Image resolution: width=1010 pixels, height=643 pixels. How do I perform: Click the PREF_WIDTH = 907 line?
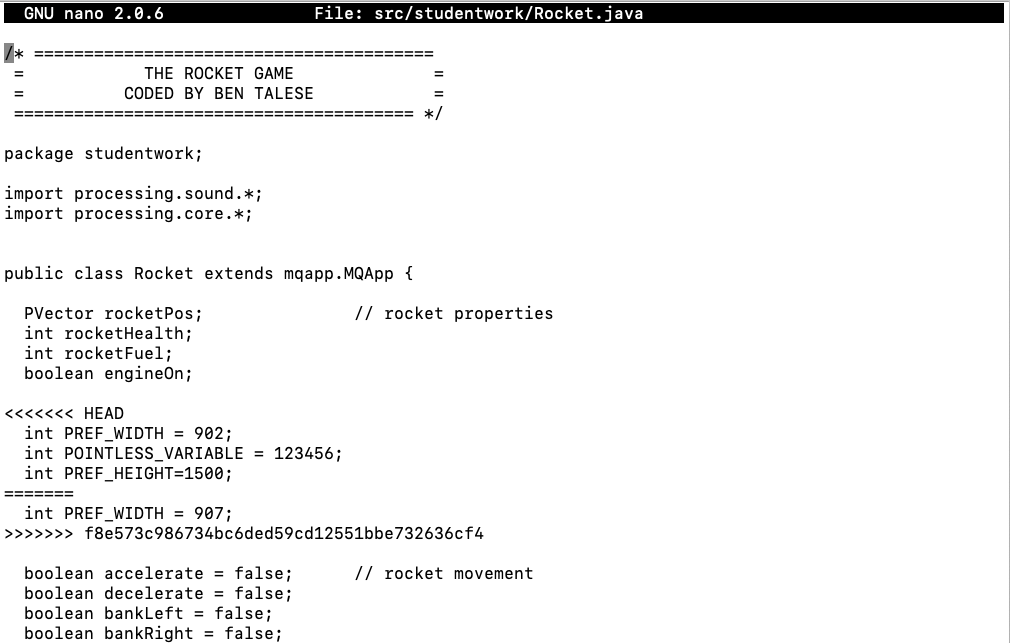(x=128, y=513)
